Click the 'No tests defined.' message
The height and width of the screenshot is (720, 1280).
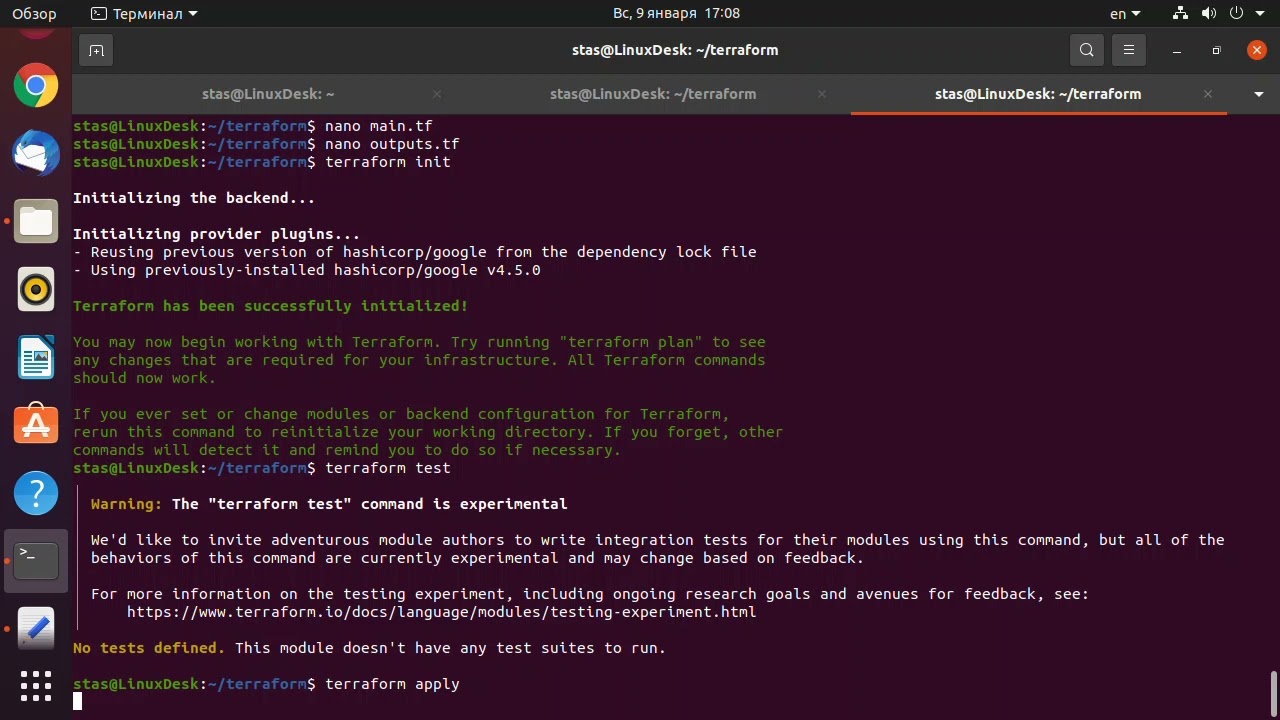(x=149, y=648)
